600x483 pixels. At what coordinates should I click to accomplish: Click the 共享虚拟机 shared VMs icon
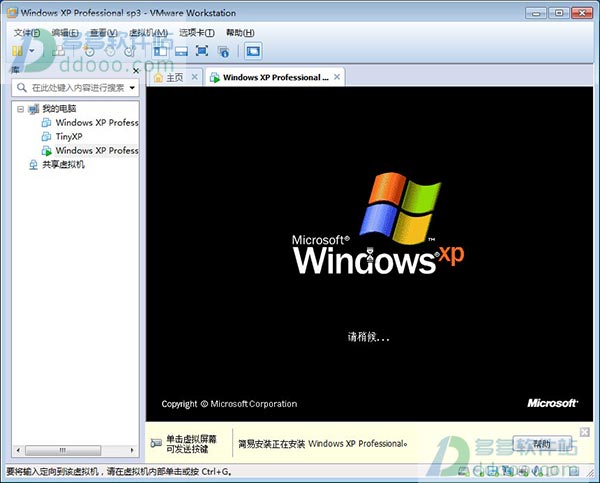(34, 165)
